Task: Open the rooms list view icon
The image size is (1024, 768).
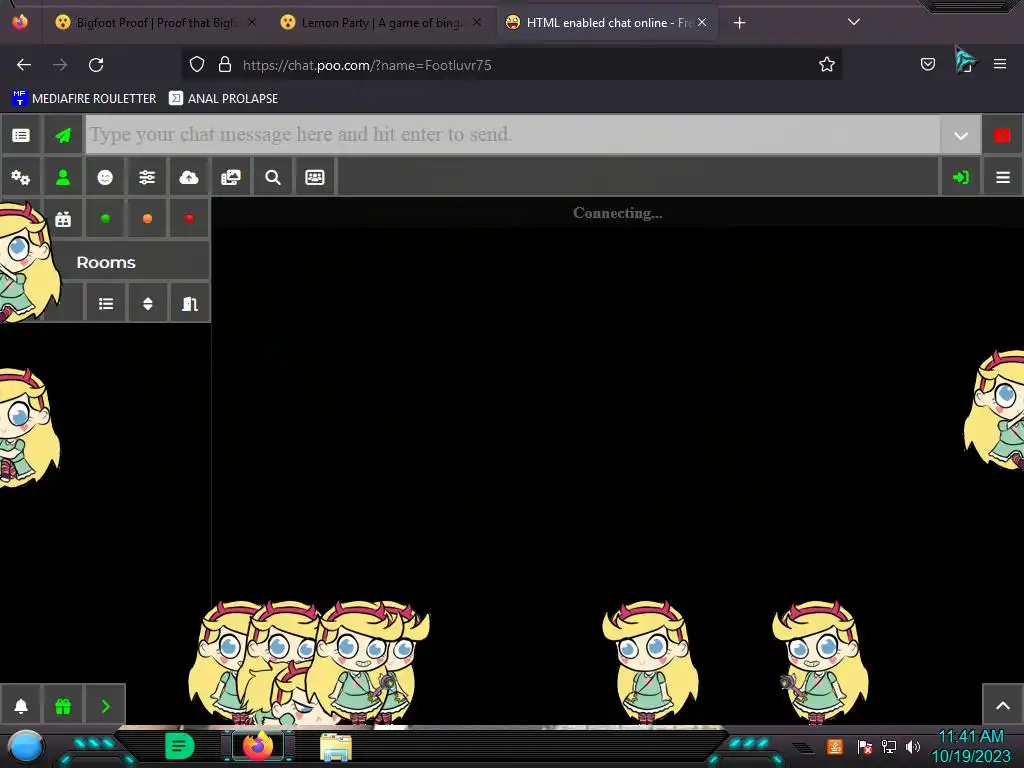Action: click(106, 304)
